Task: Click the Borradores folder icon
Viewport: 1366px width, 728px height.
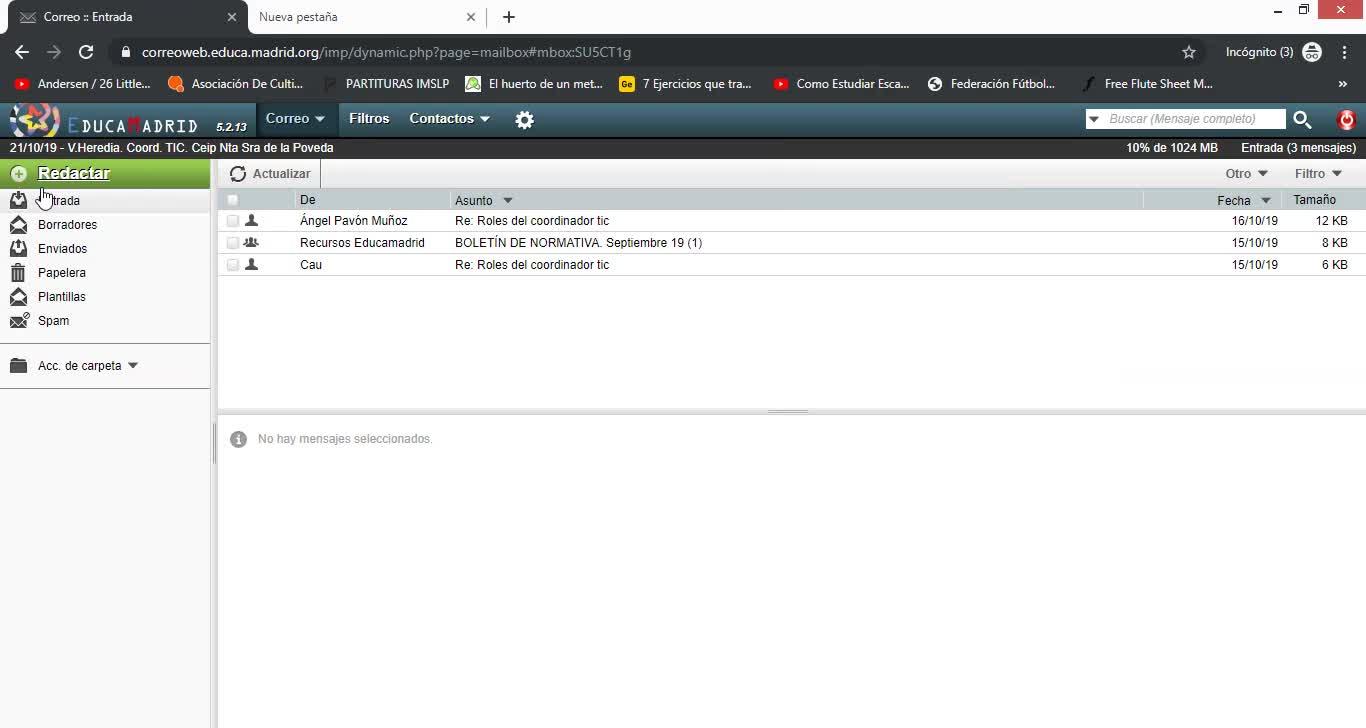Action: (18, 225)
